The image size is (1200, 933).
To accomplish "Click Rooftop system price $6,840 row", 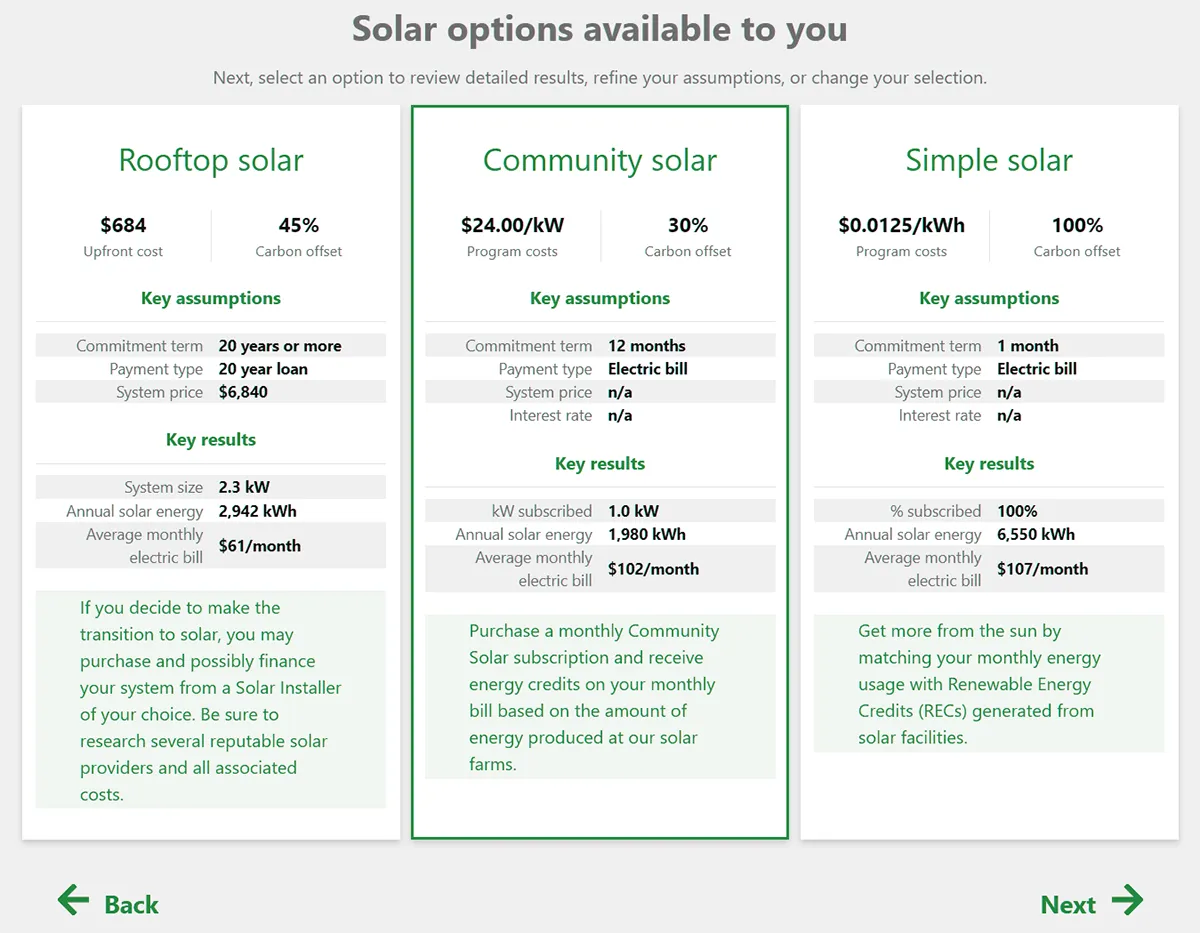I will (211, 392).
